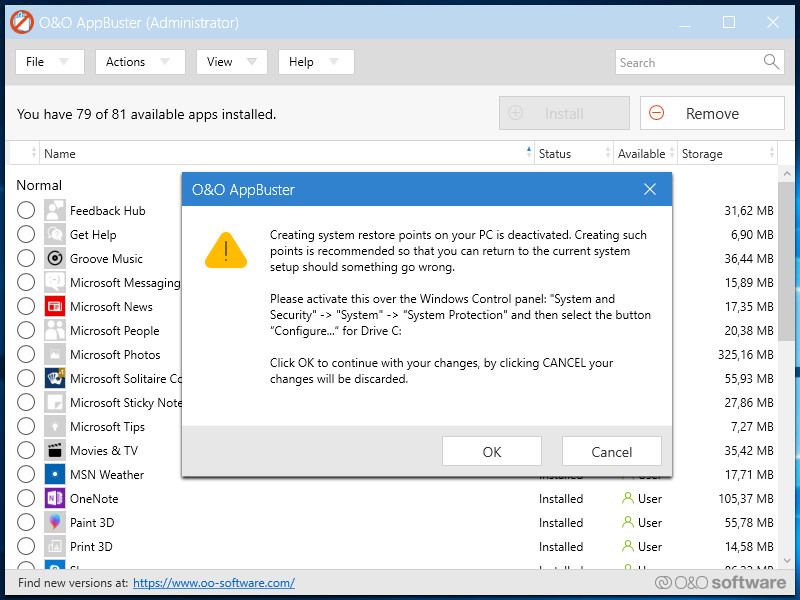
Task: Click the vertical scrollbar thumb of the app list
Action: pos(787,261)
